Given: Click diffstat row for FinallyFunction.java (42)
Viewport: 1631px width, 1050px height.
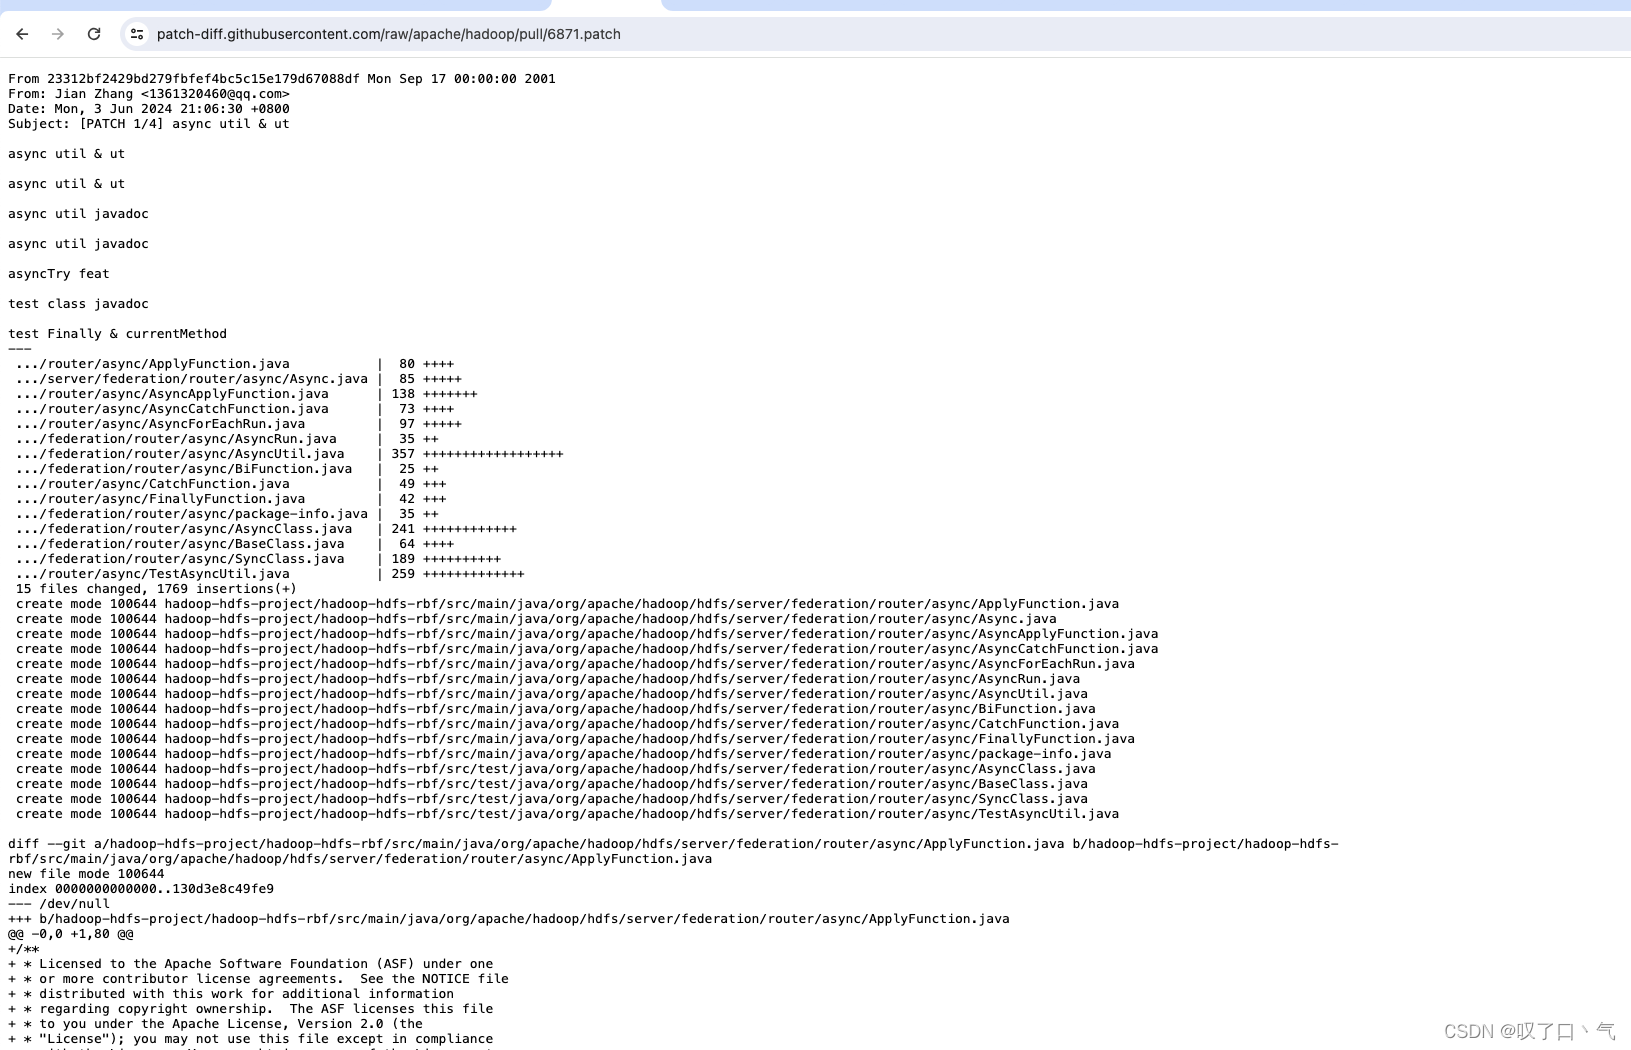Looking at the screenshot, I should click(231, 499).
